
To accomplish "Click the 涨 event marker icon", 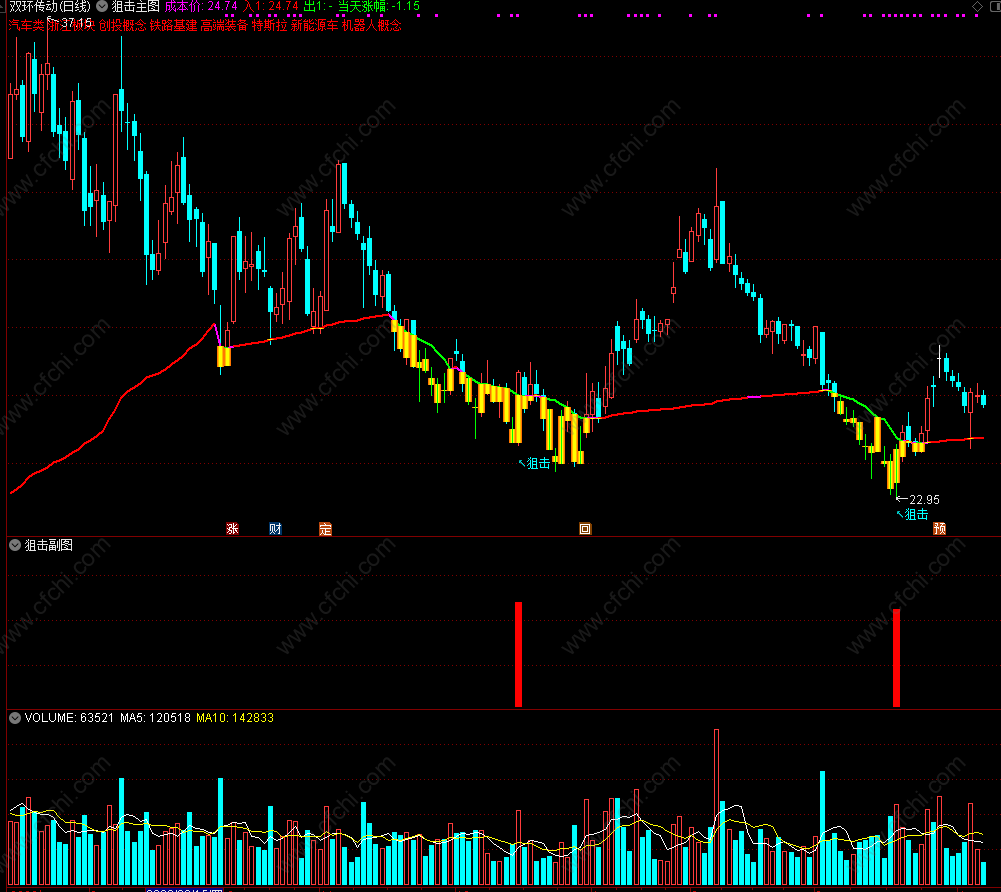I will [x=232, y=528].
